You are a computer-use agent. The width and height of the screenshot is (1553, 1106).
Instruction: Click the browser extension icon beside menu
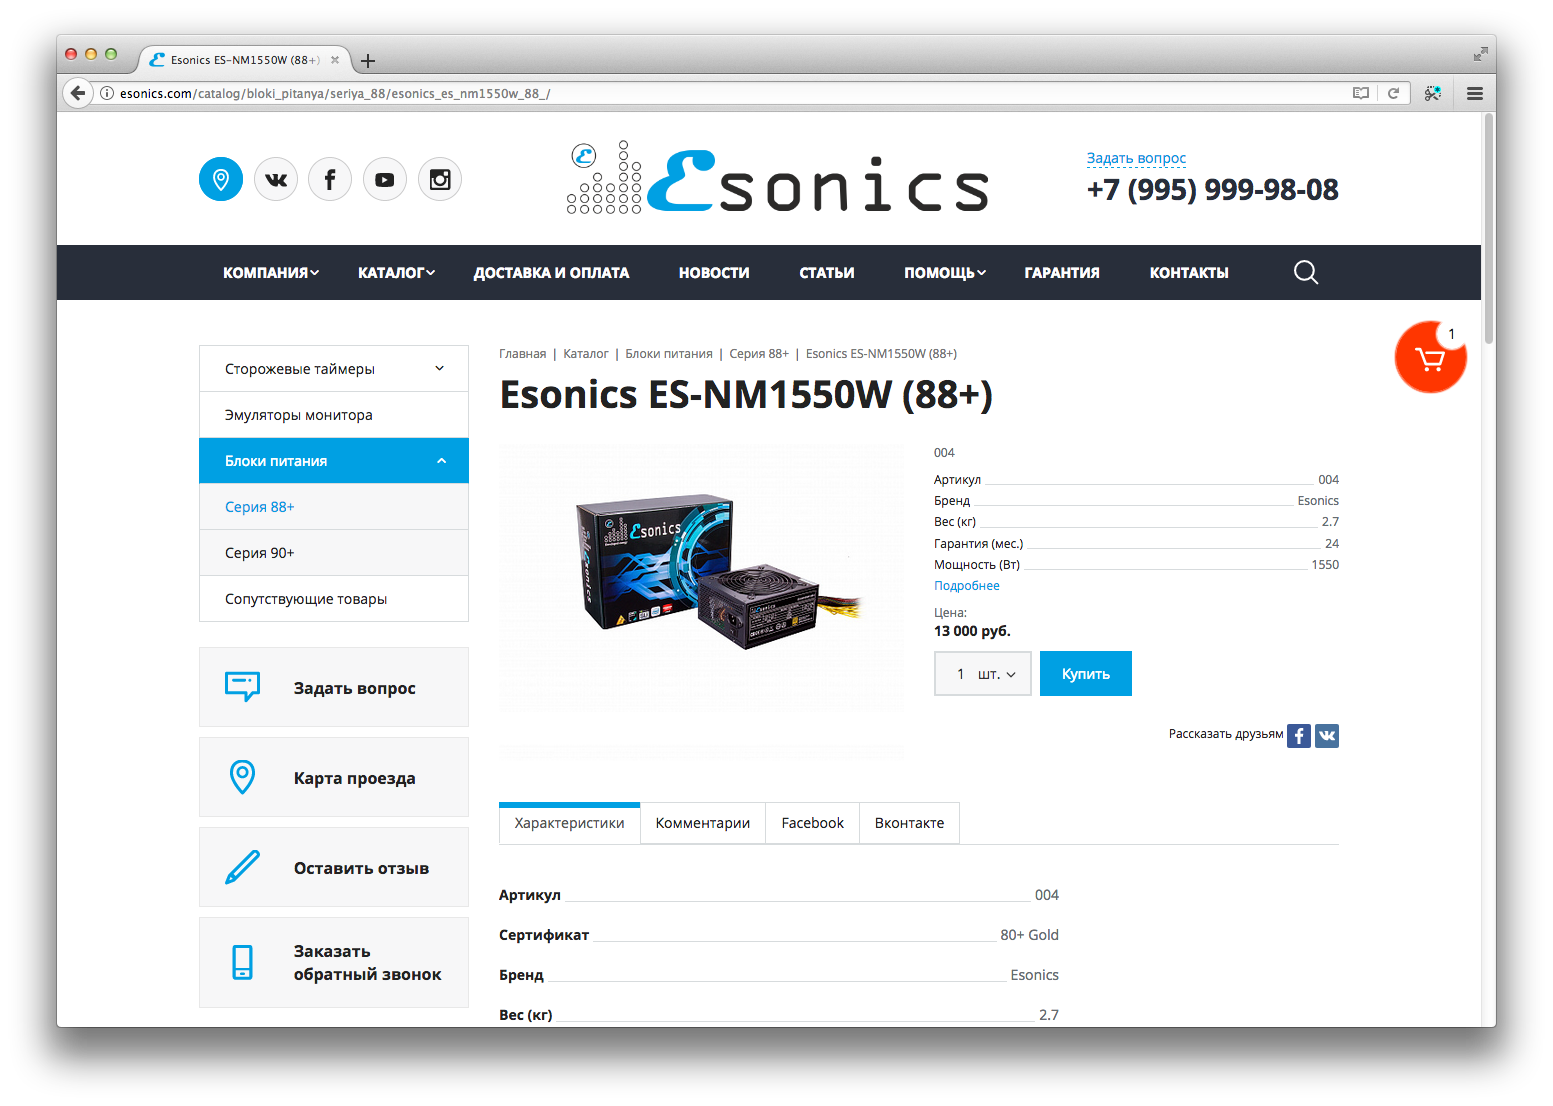[x=1433, y=93]
